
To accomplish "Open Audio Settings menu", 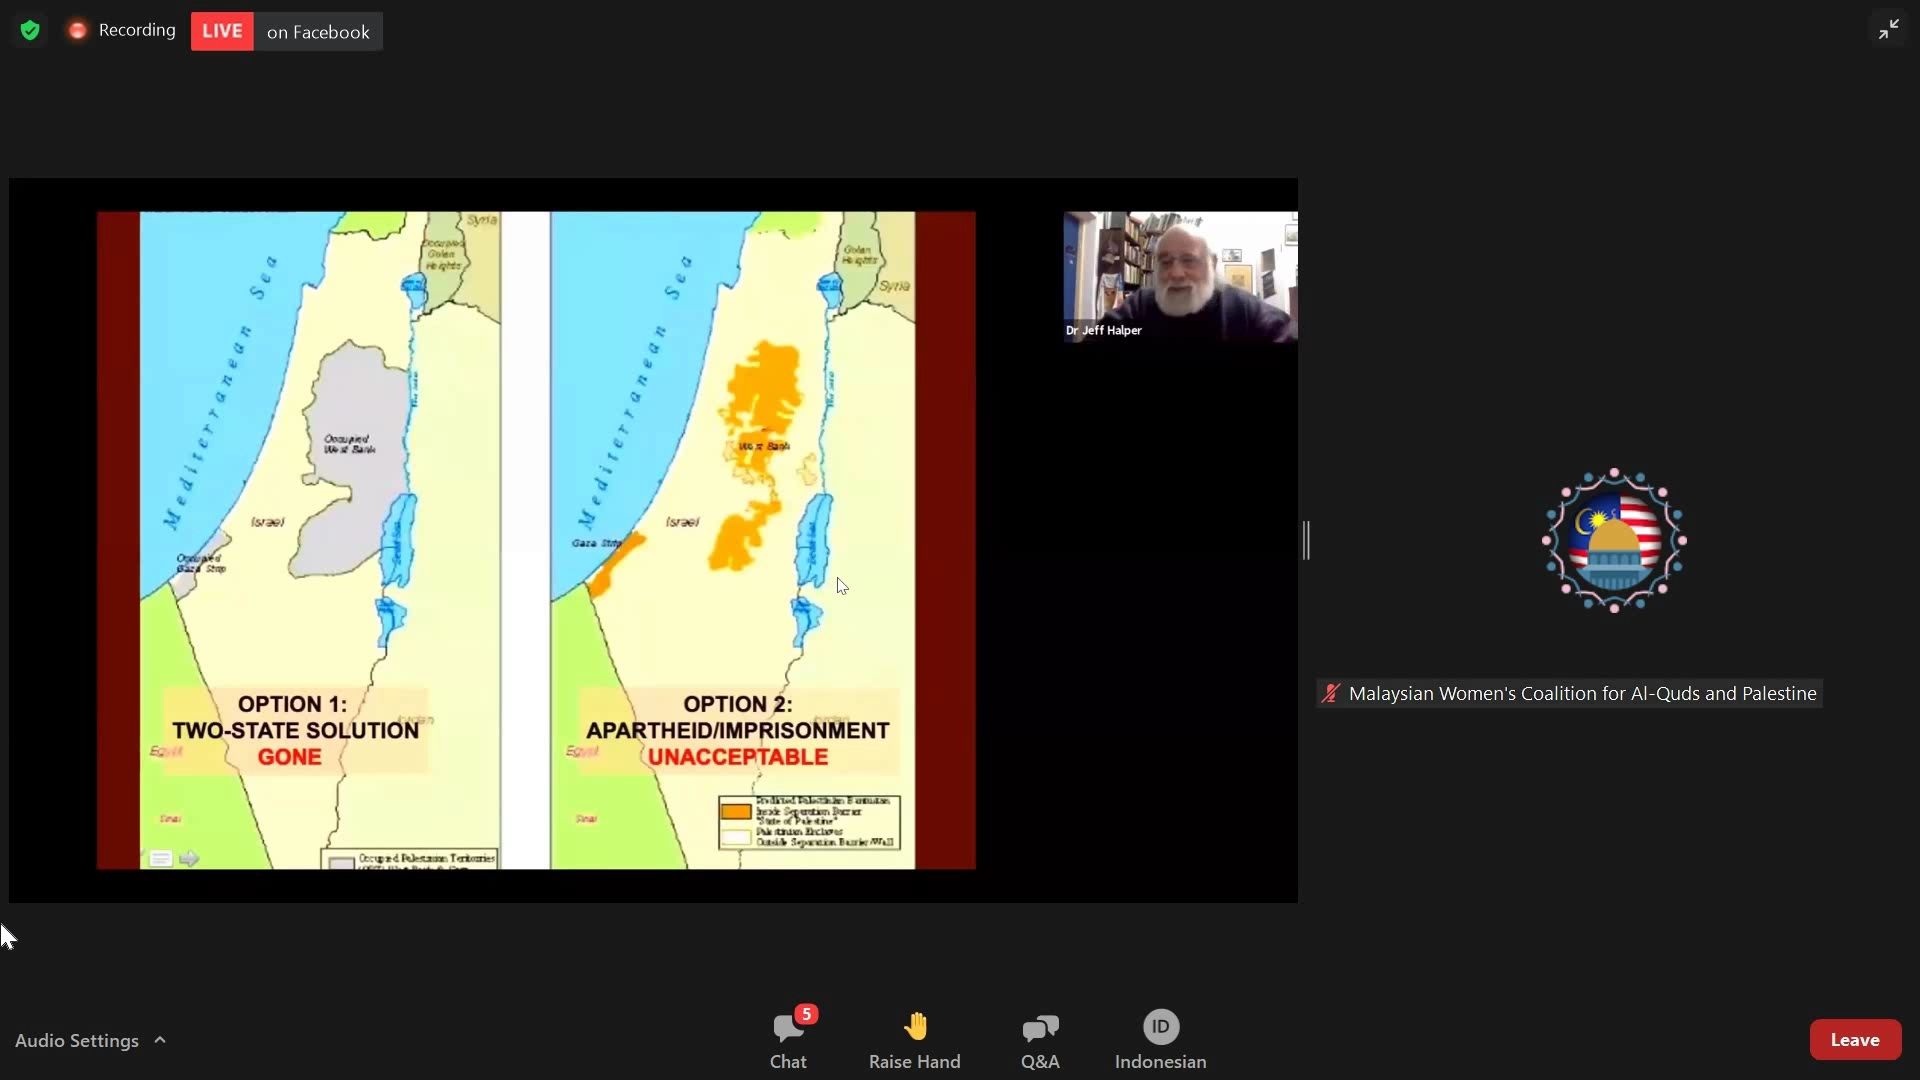I will [x=77, y=1040].
